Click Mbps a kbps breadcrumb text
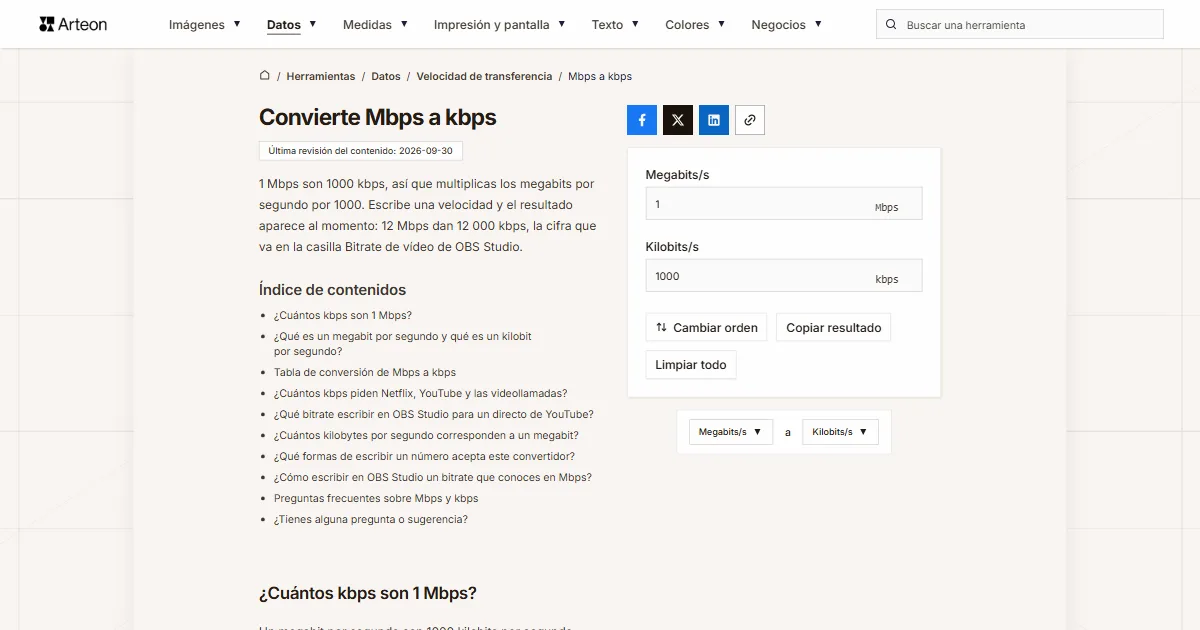The image size is (1200, 630). pos(600,76)
